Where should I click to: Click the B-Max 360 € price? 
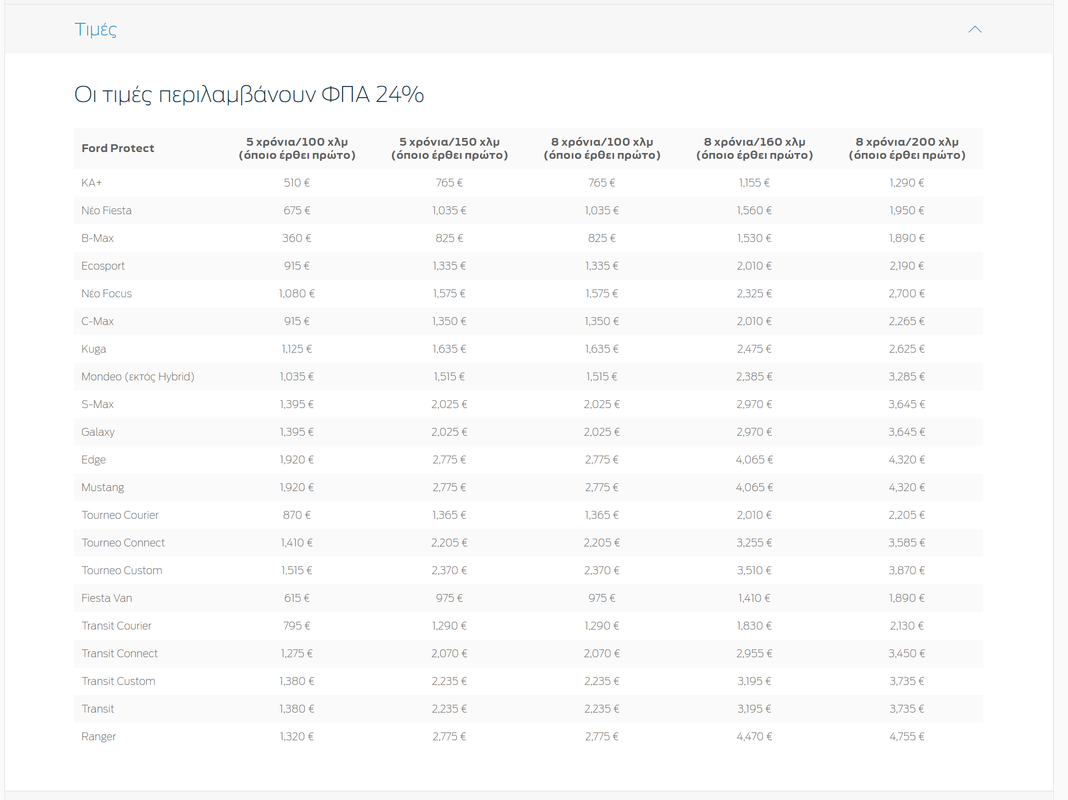coord(297,238)
